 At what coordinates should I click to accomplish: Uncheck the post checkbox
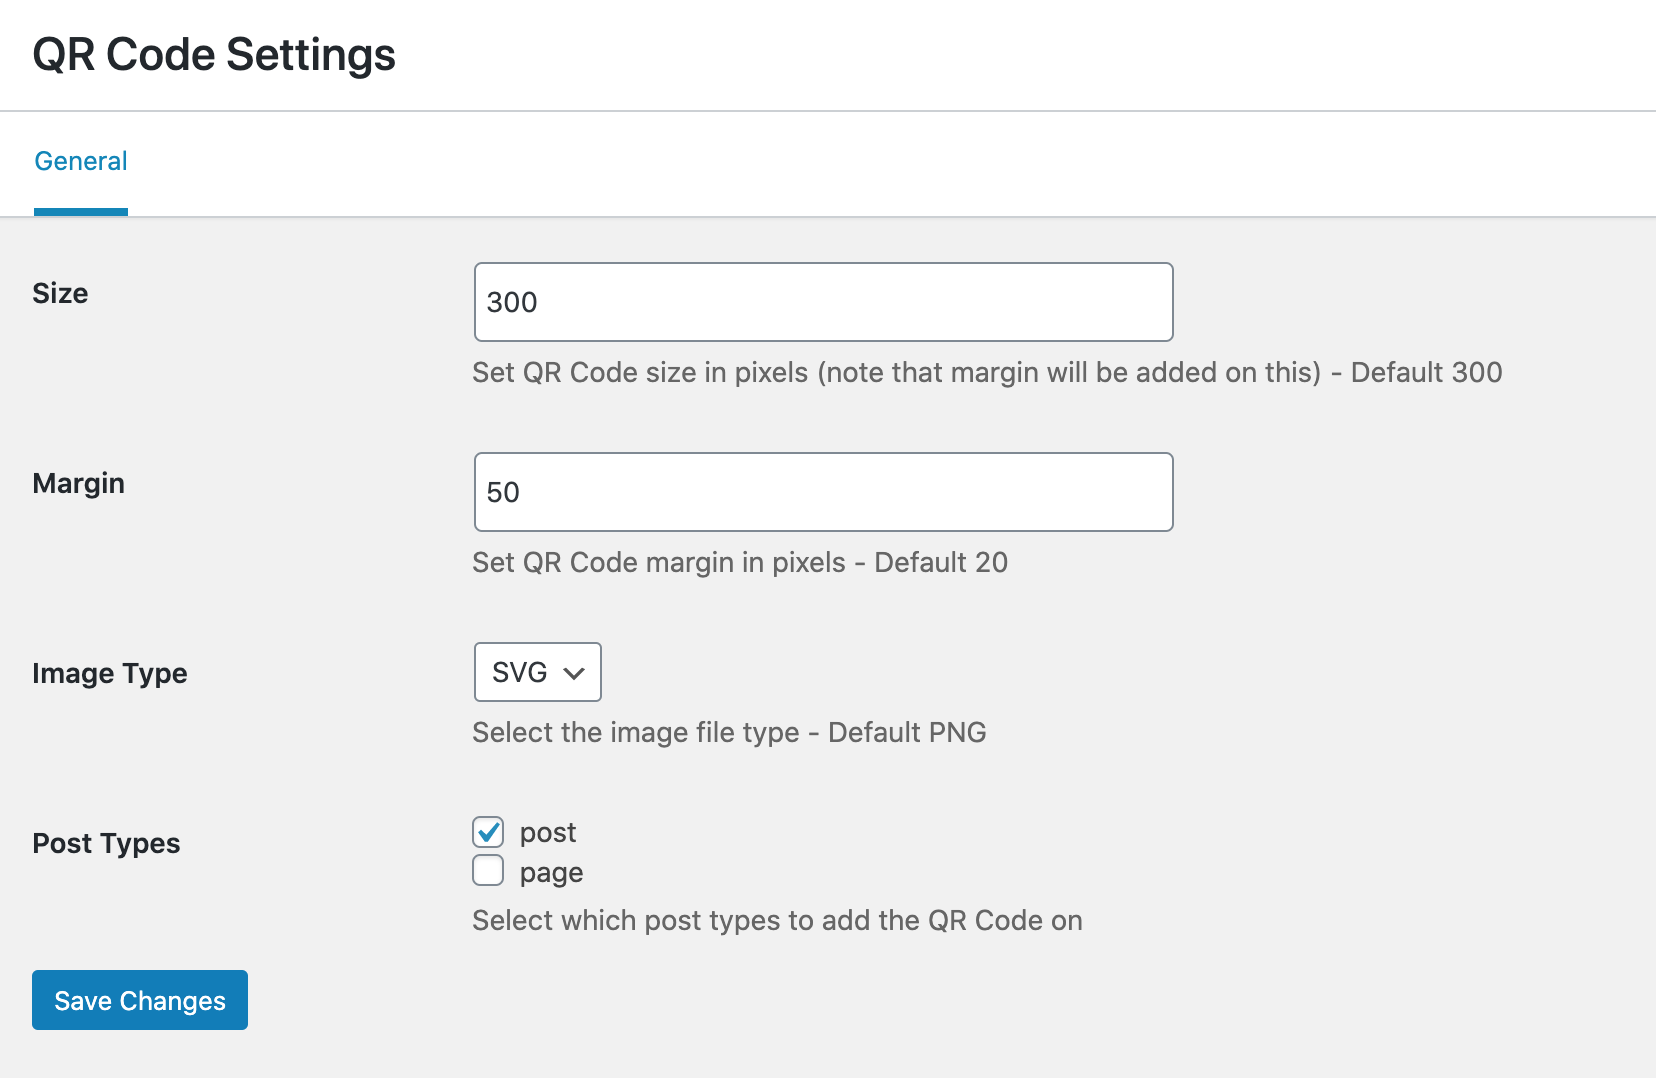point(488,831)
